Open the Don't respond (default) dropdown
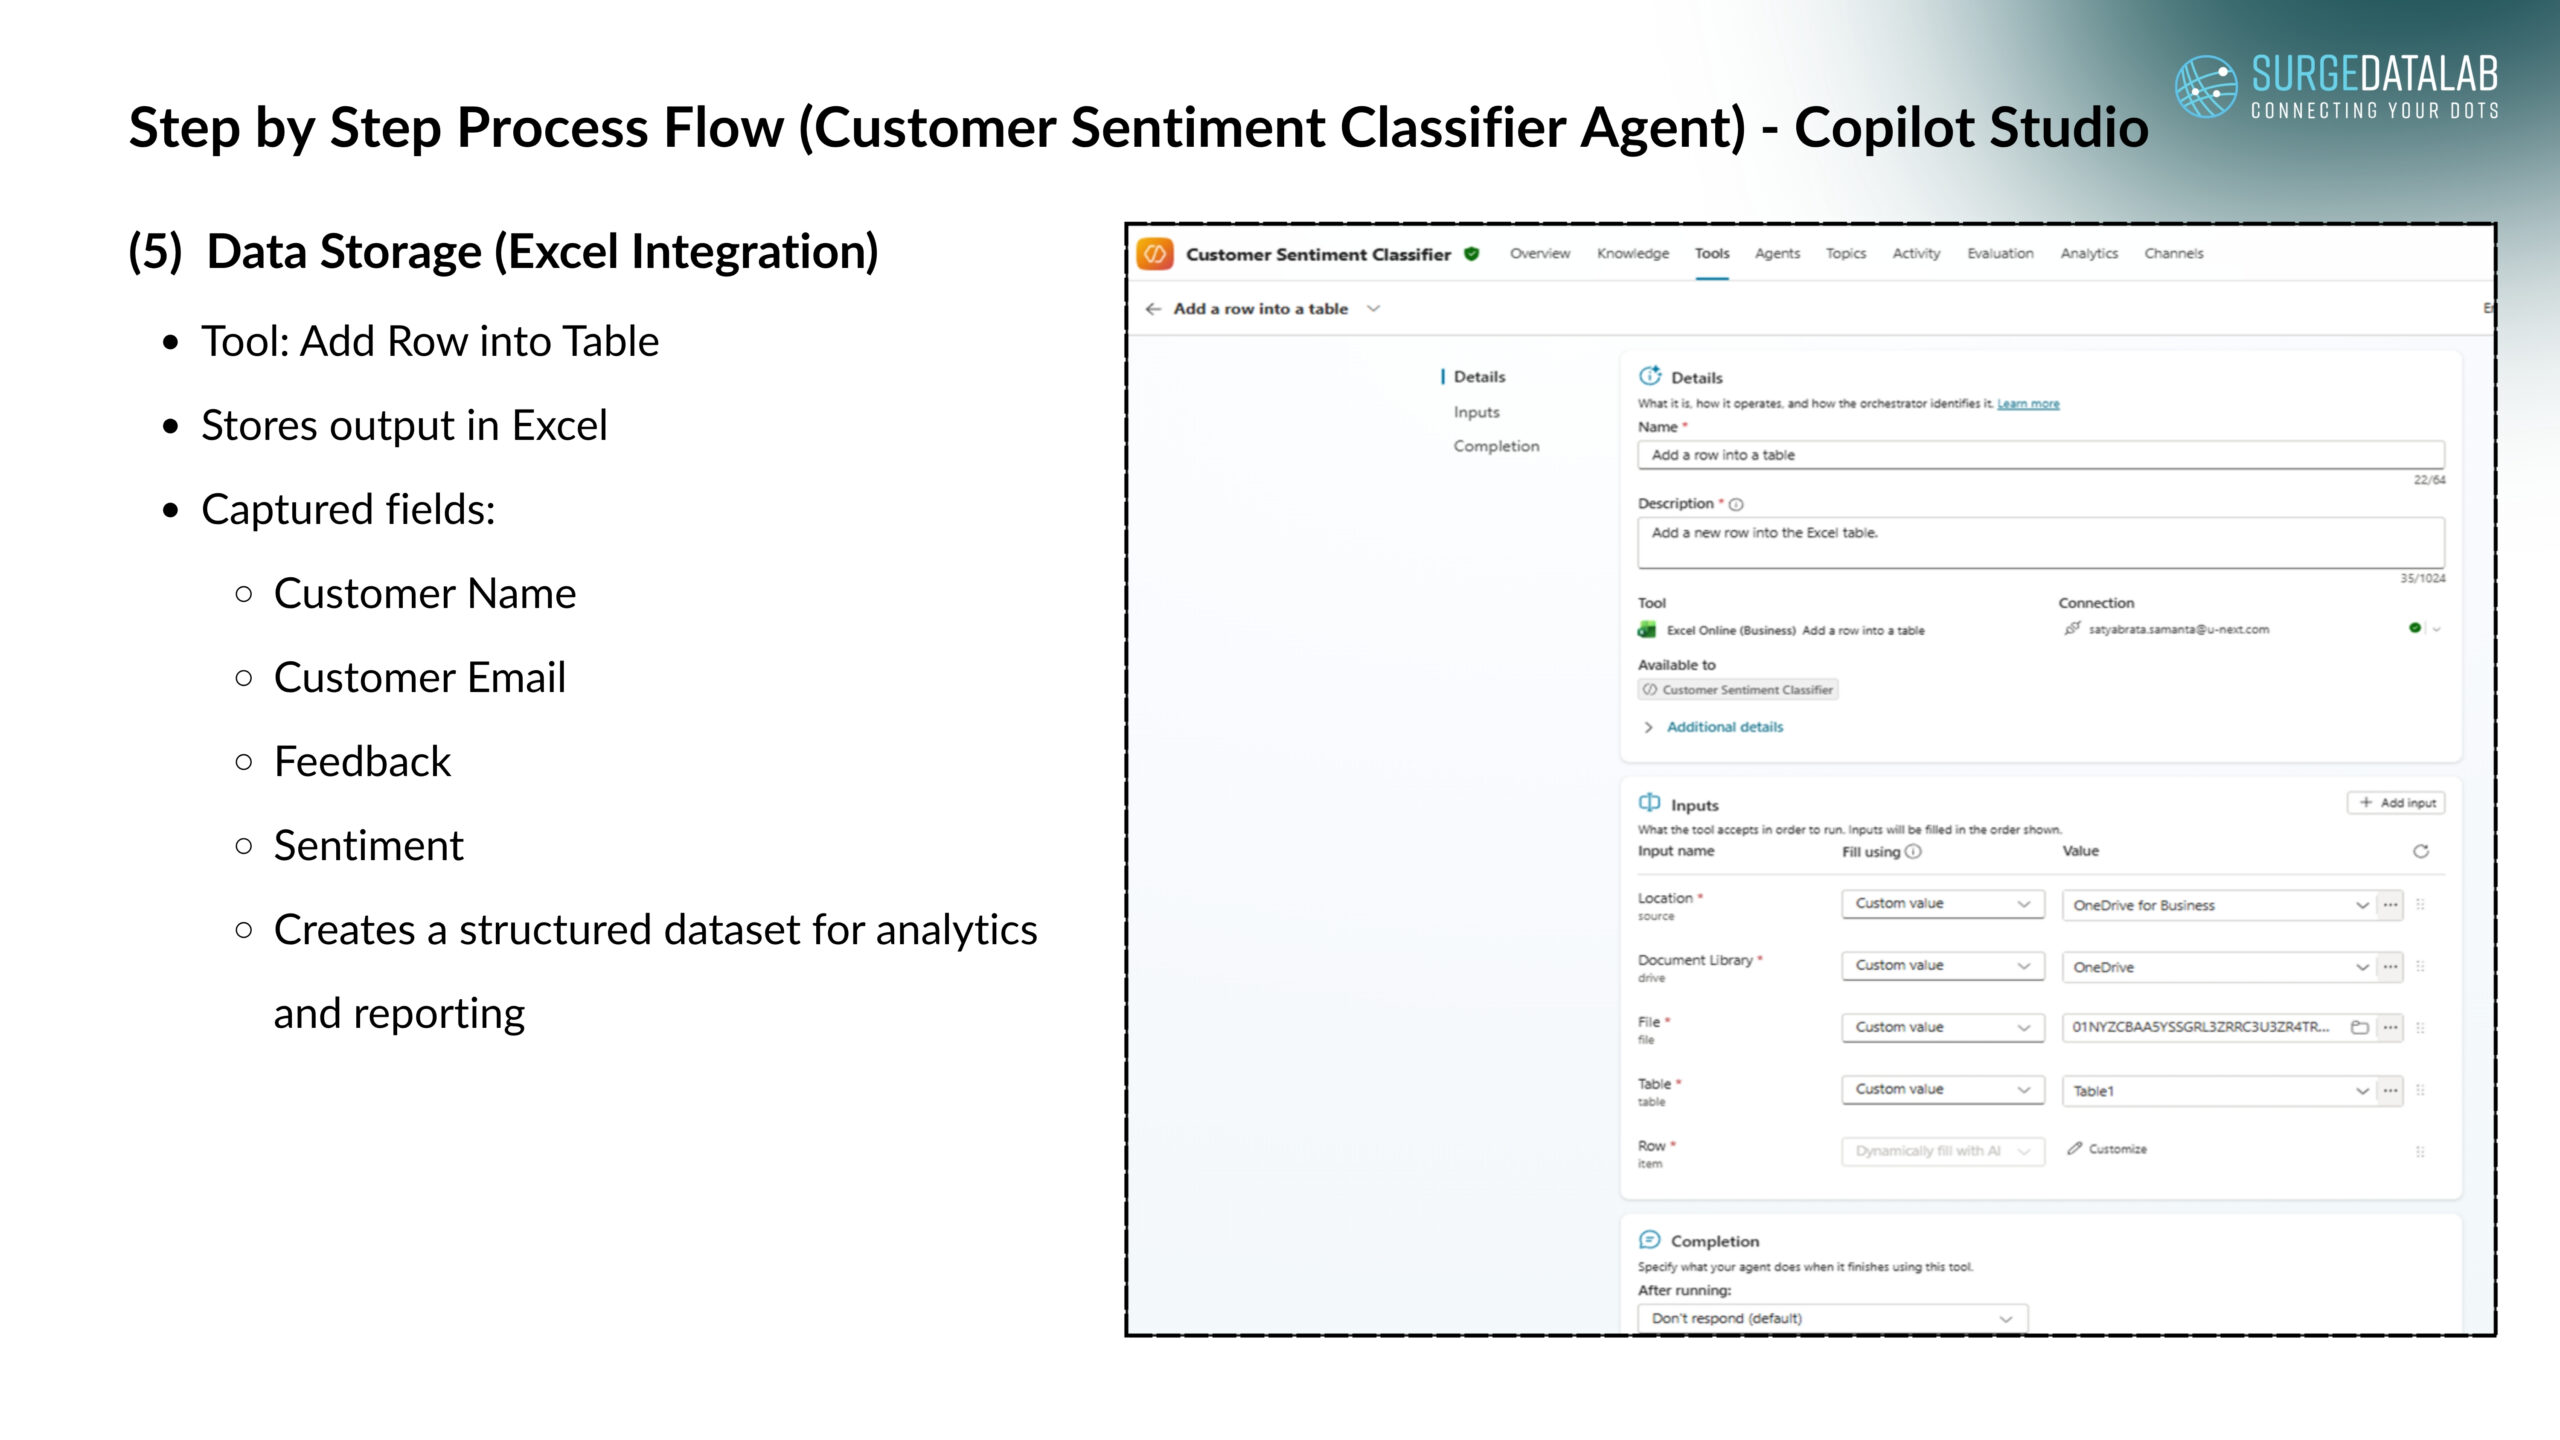 pyautogui.click(x=1832, y=1318)
